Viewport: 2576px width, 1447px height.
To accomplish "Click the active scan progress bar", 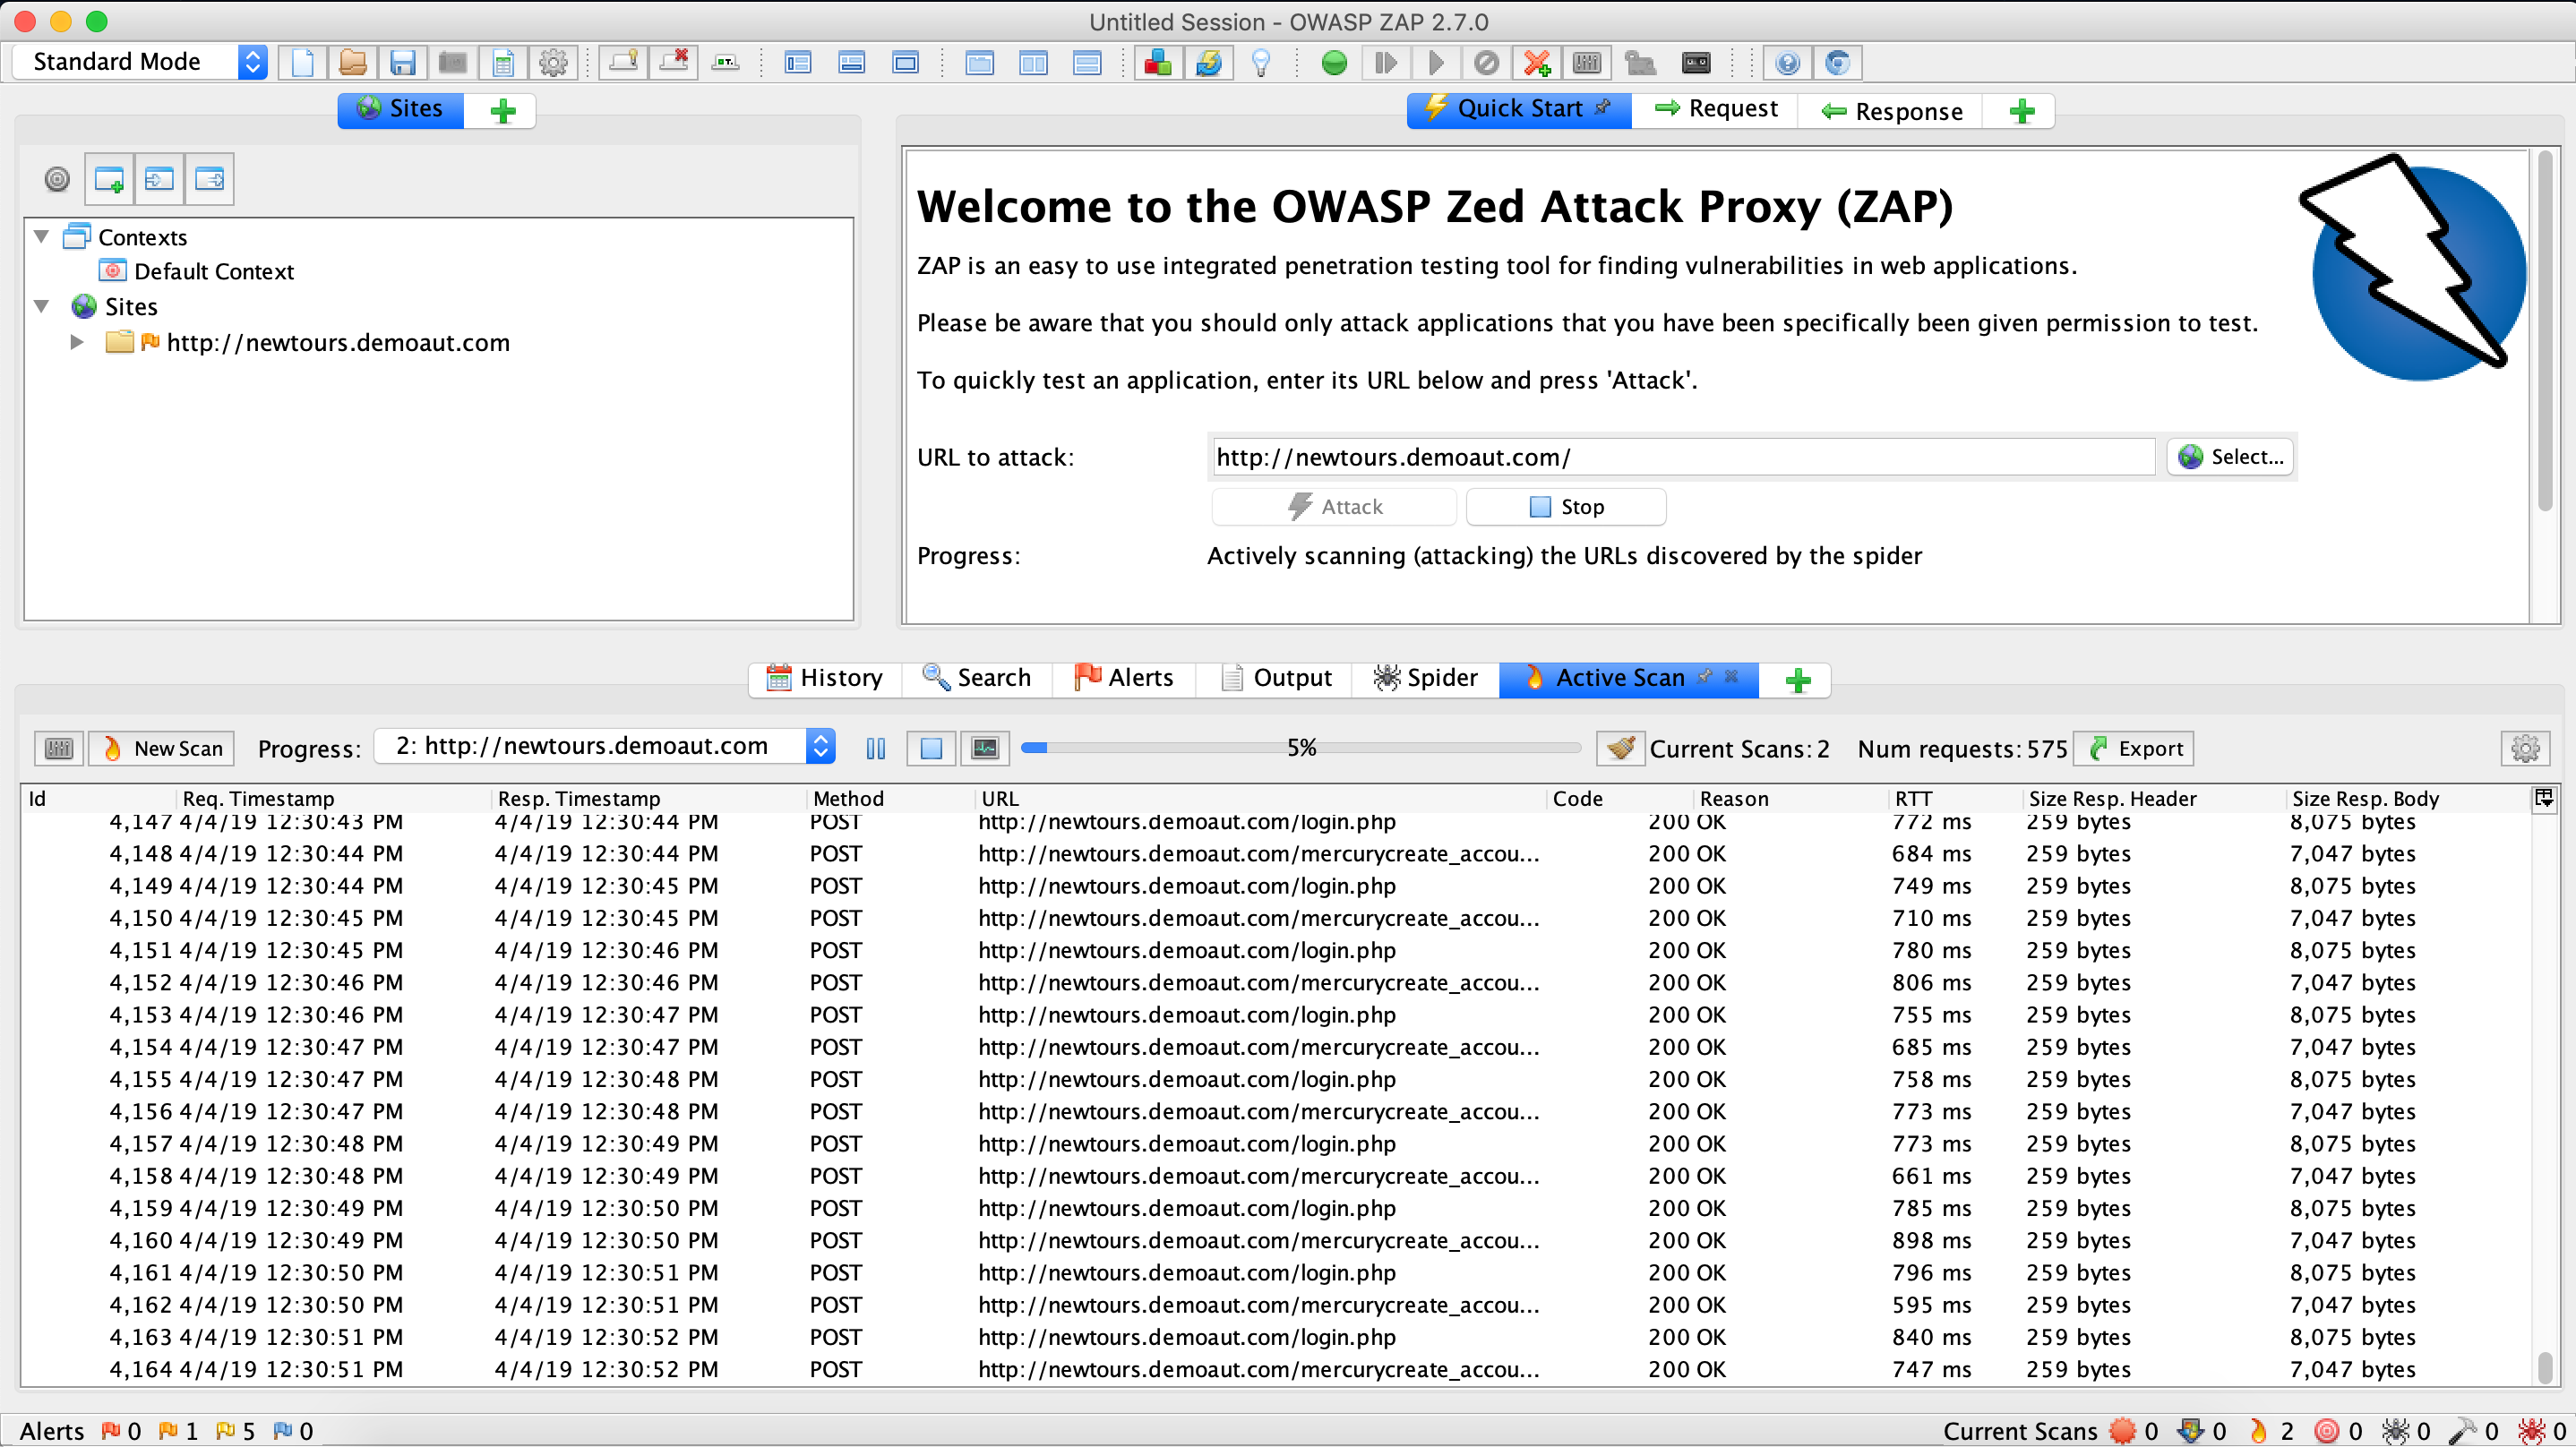I will [1300, 747].
